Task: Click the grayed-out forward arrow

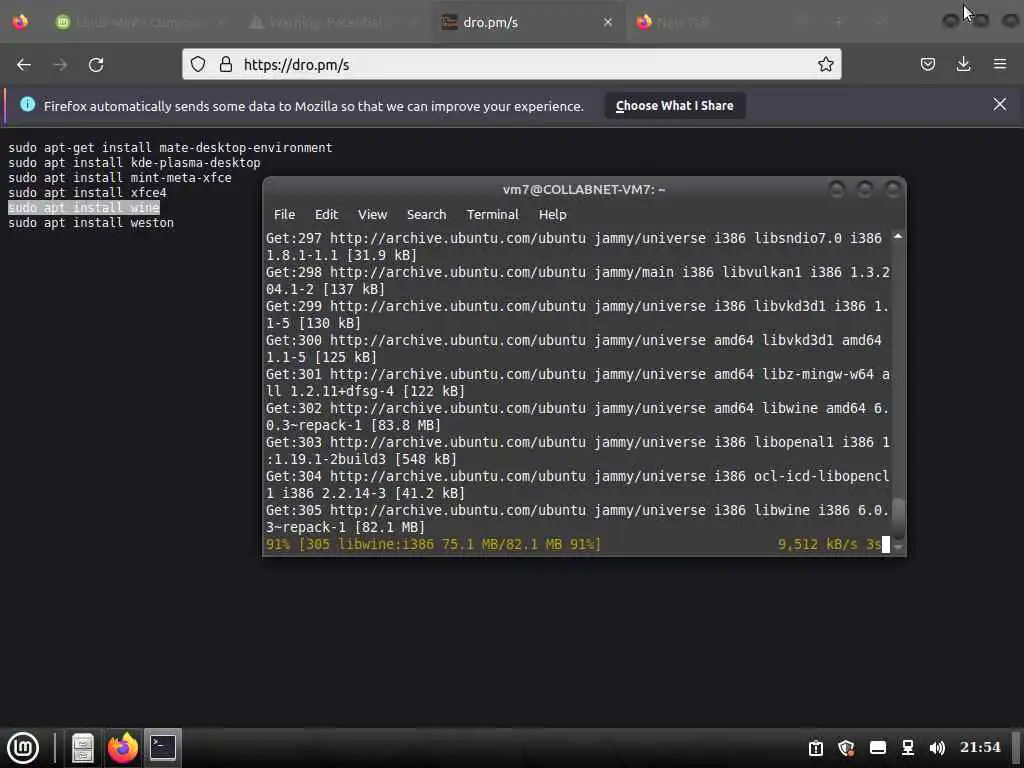Action: click(60, 65)
